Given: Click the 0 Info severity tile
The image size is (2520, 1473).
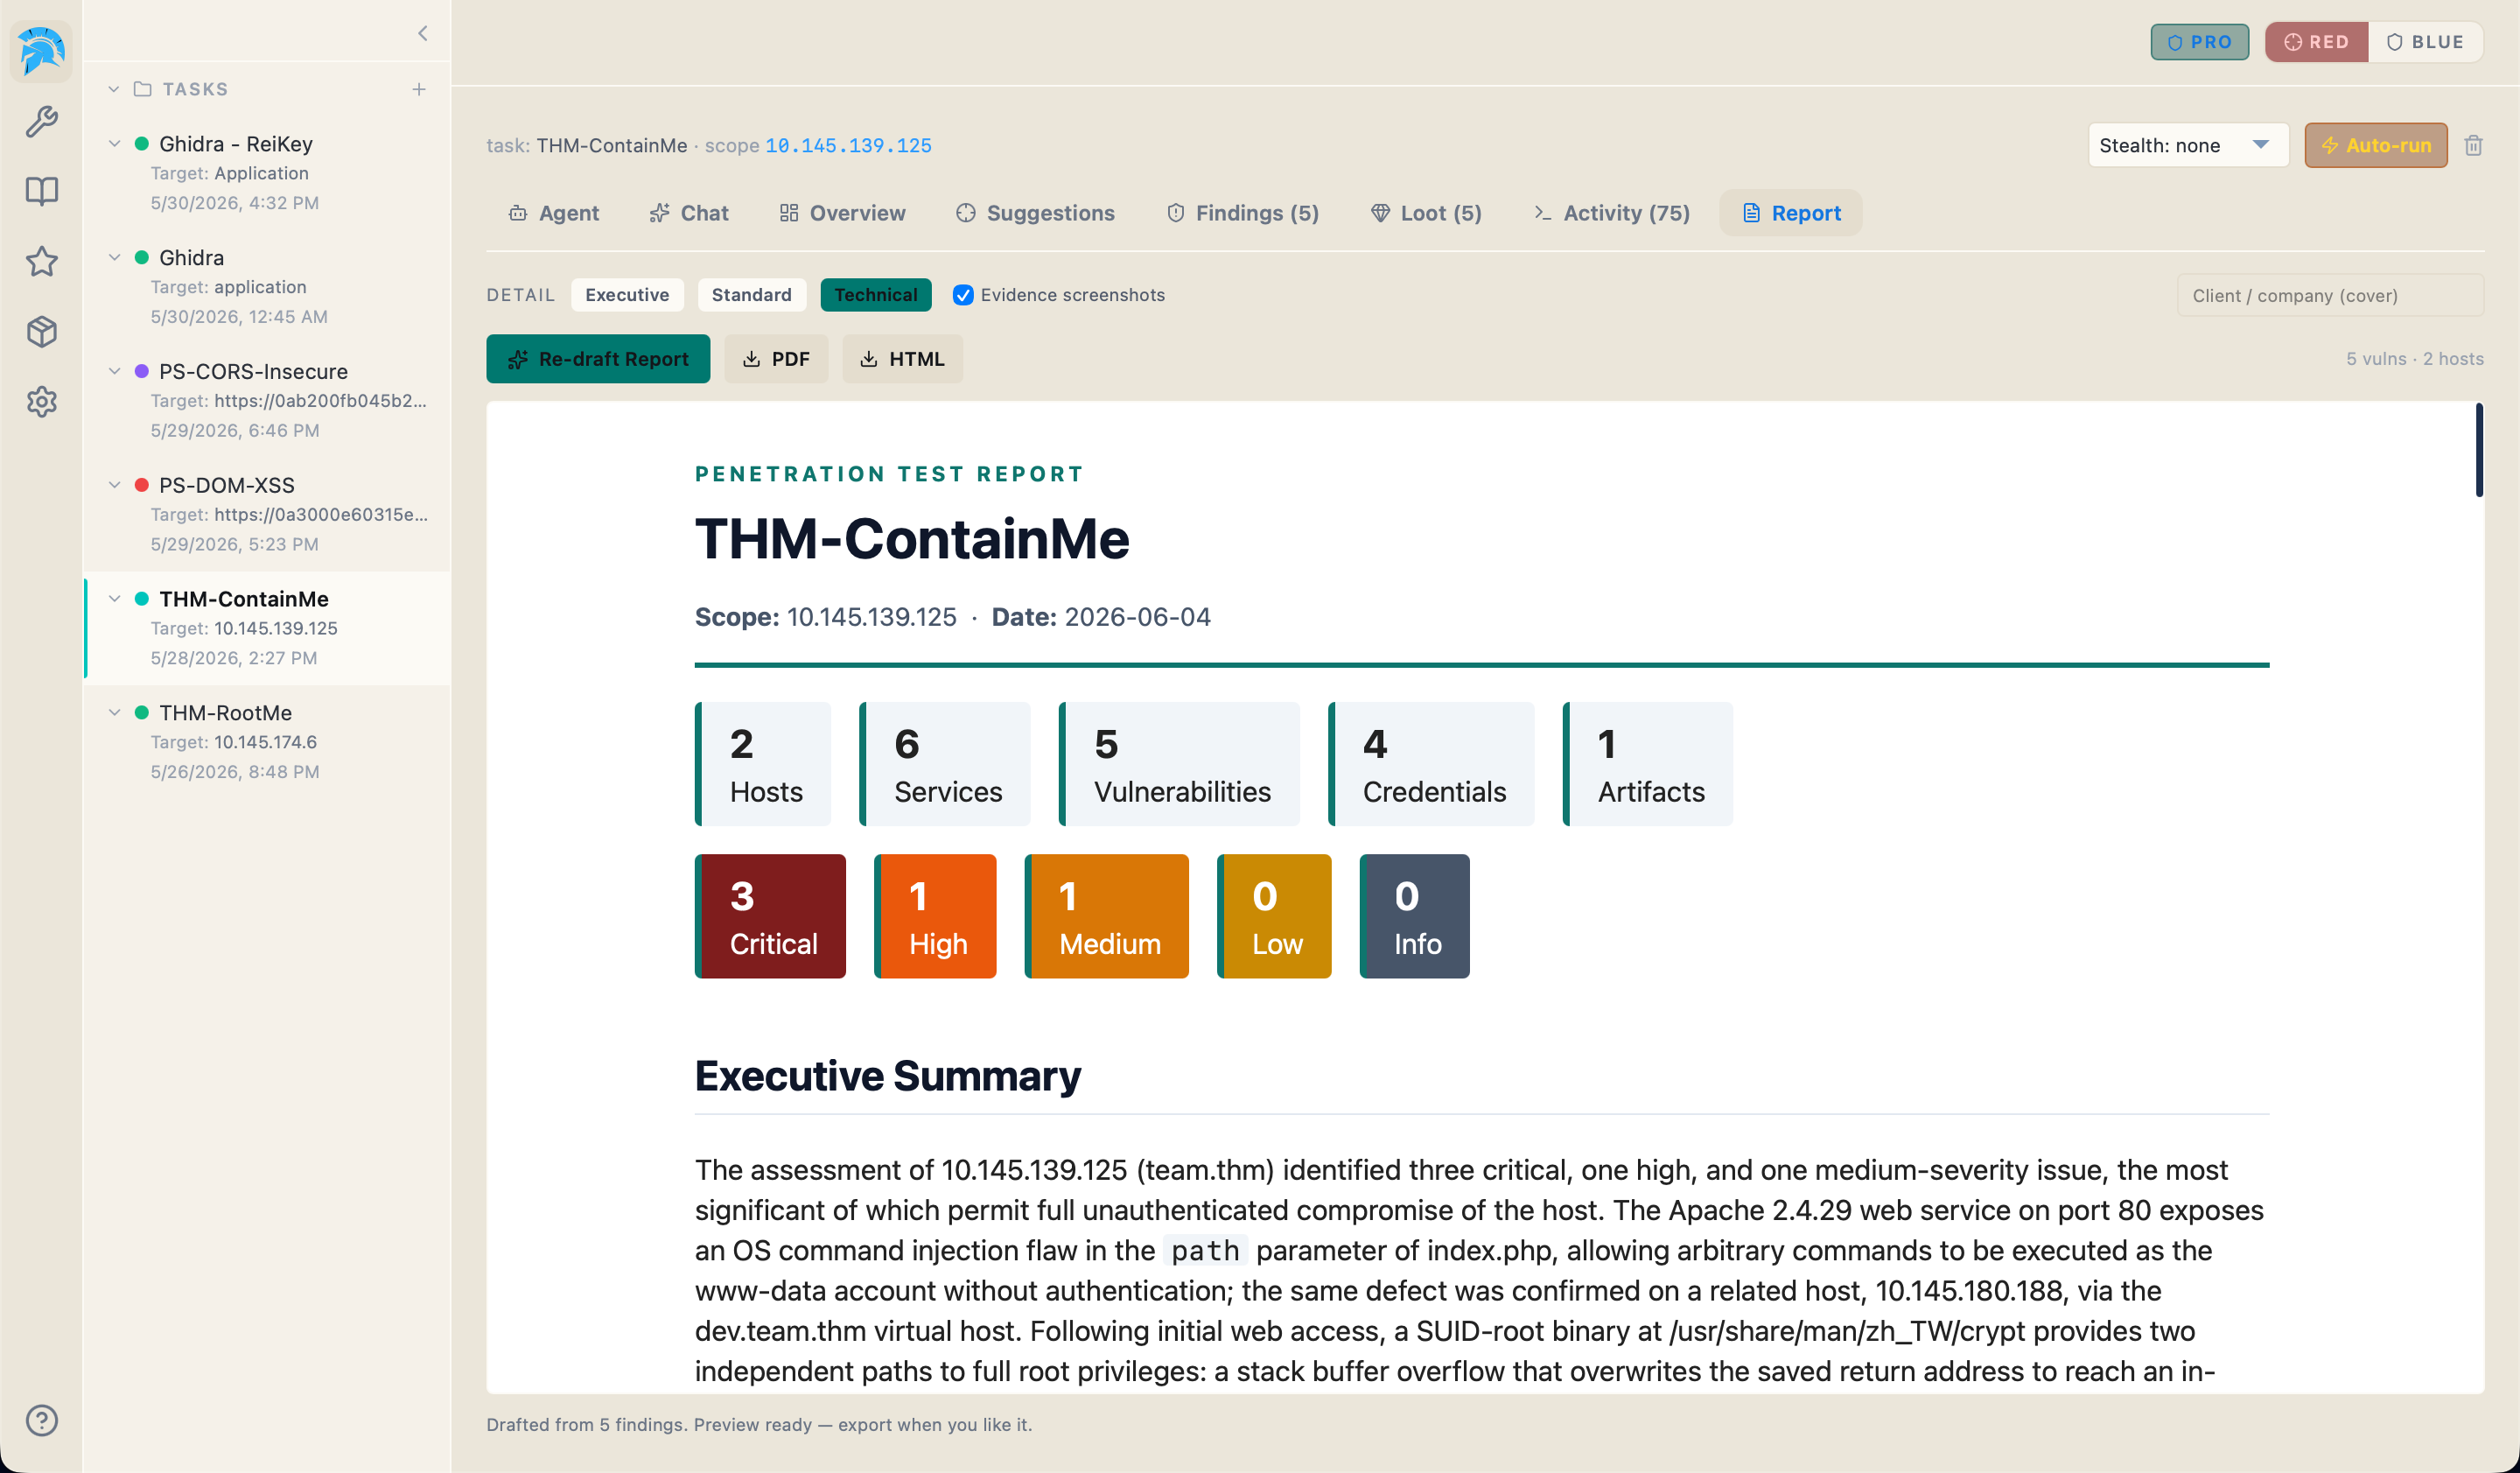Looking at the screenshot, I should tap(1414, 916).
